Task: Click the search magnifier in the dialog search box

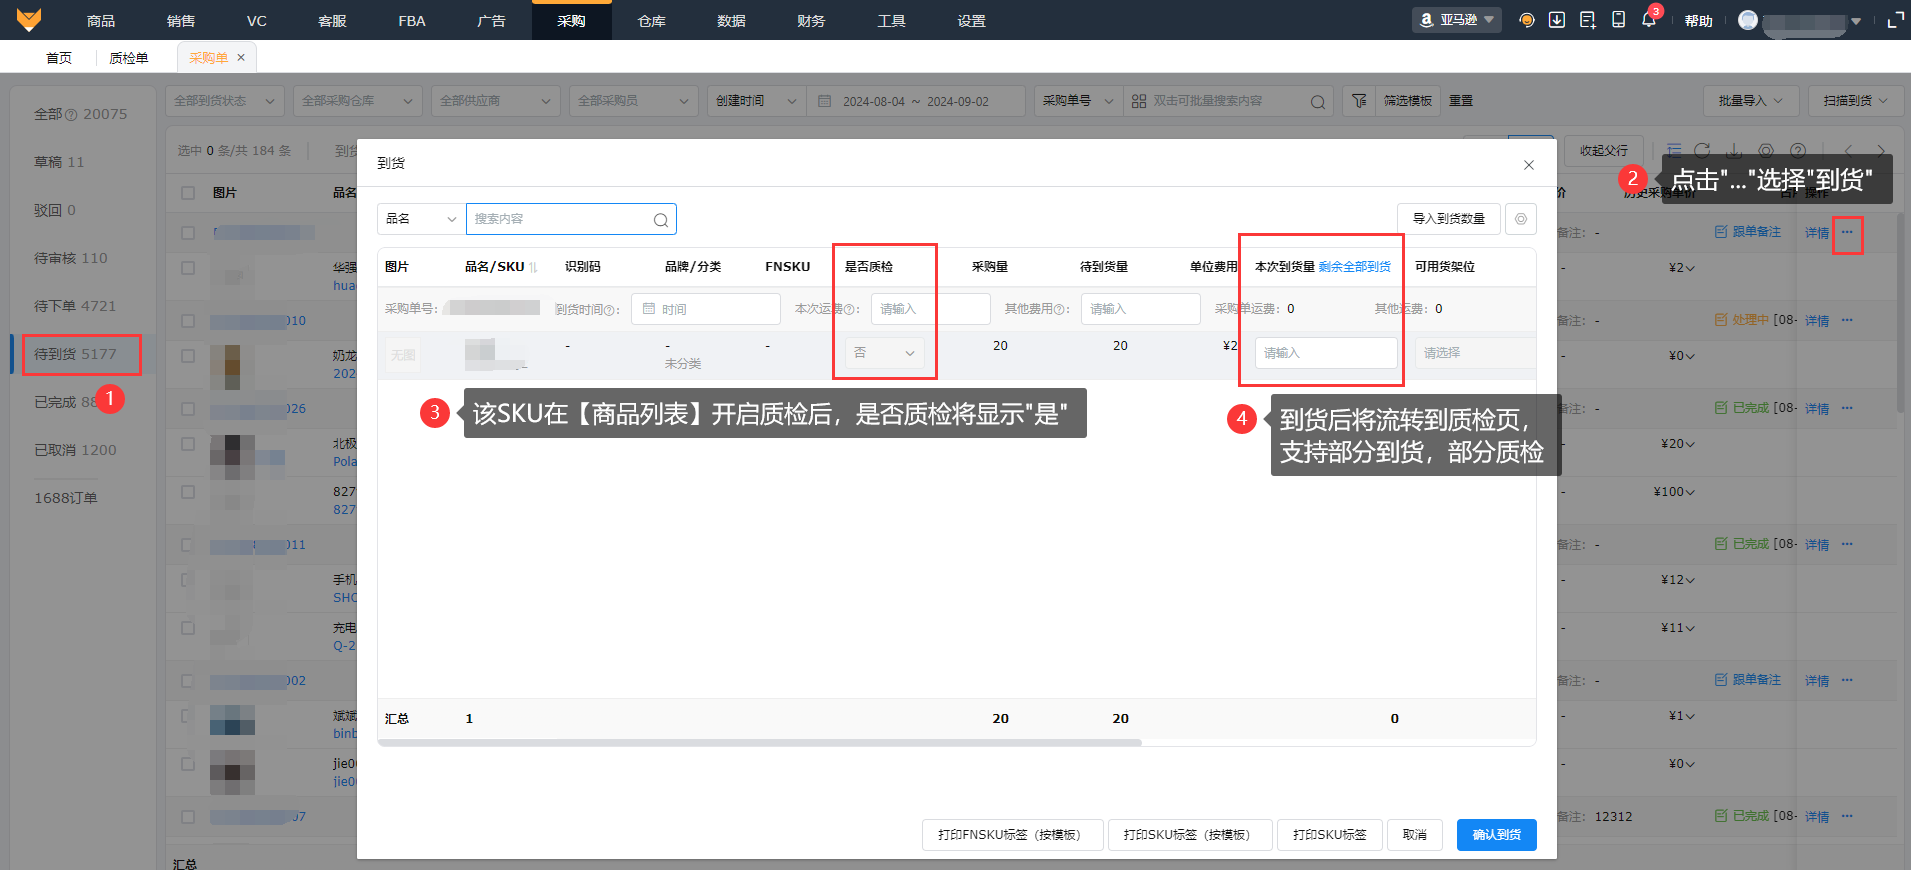Action: coord(661,220)
